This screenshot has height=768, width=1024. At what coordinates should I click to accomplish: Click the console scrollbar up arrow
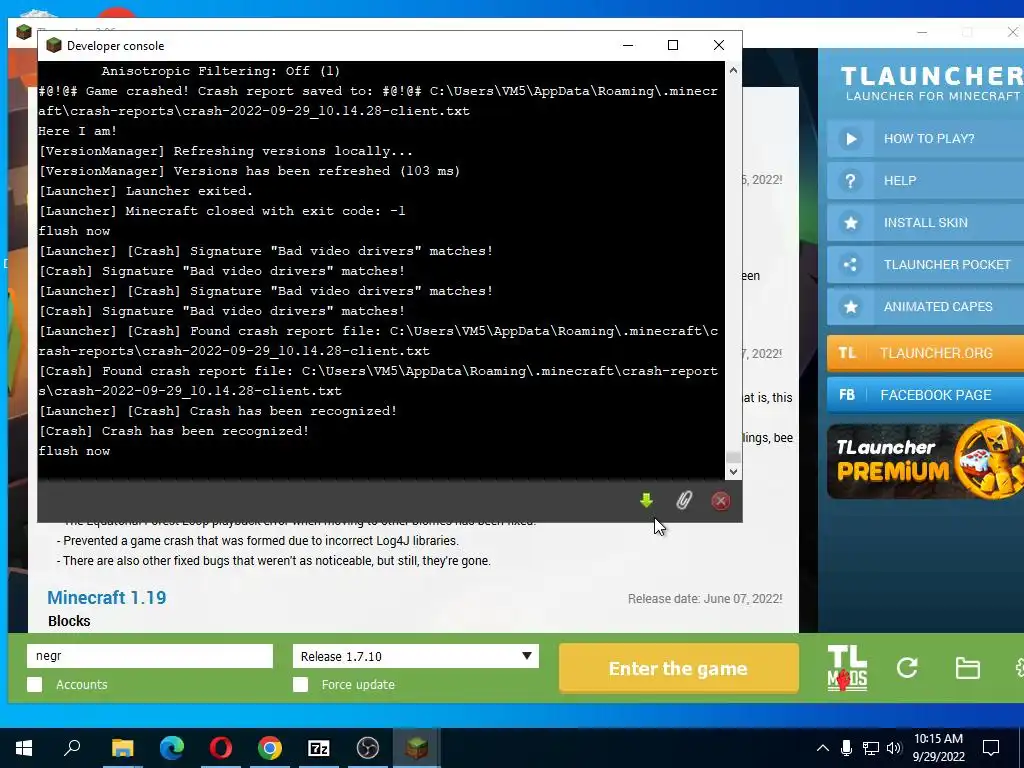click(733, 71)
